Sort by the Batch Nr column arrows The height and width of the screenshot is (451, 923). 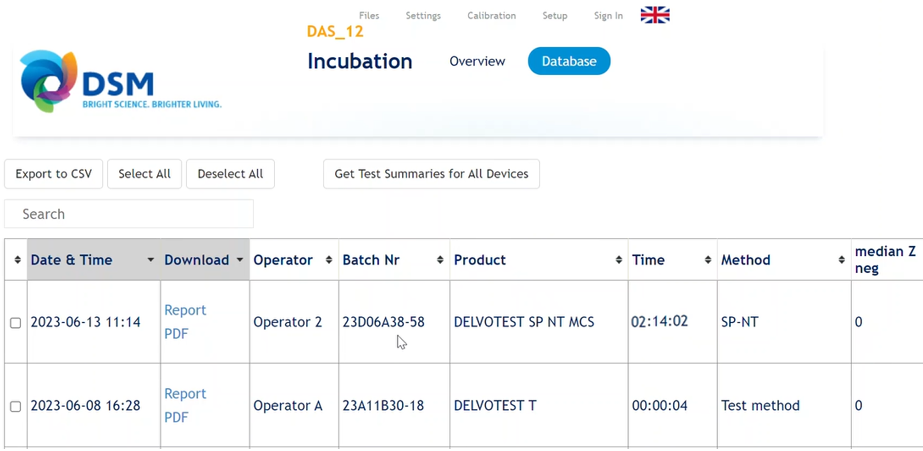440,260
